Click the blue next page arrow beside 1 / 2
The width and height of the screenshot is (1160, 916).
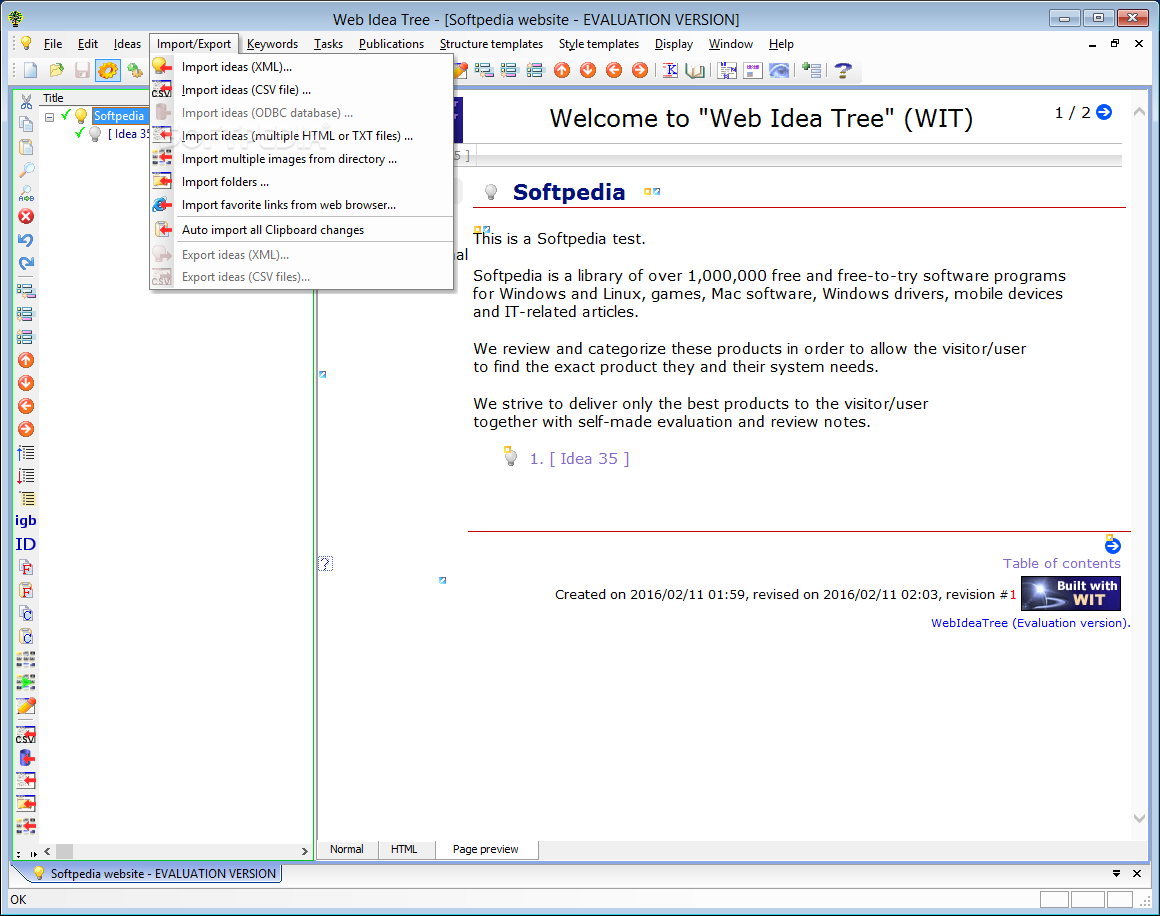click(x=1104, y=112)
